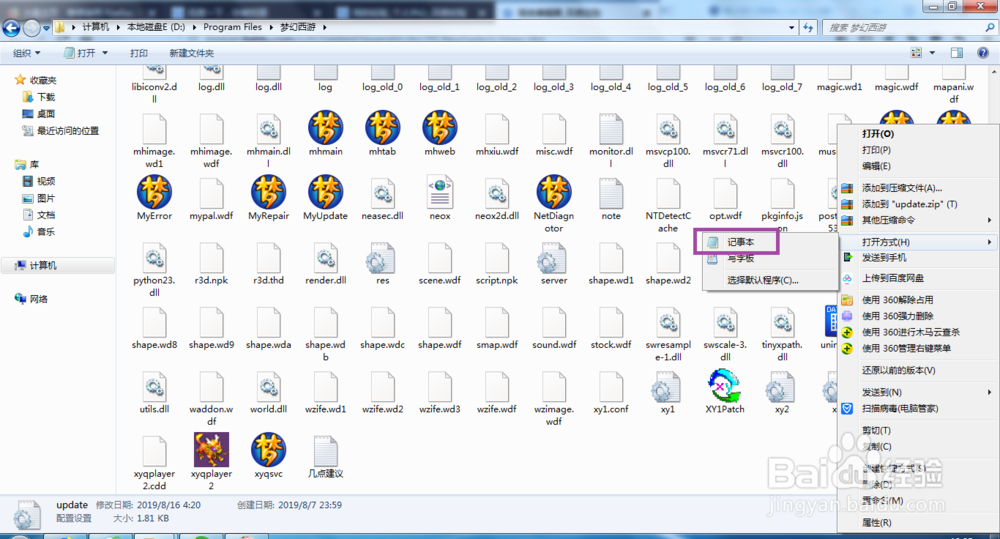Viewport: 1000px width, 539px height.
Task: Select the neasec.dll file icon
Action: [x=382, y=193]
